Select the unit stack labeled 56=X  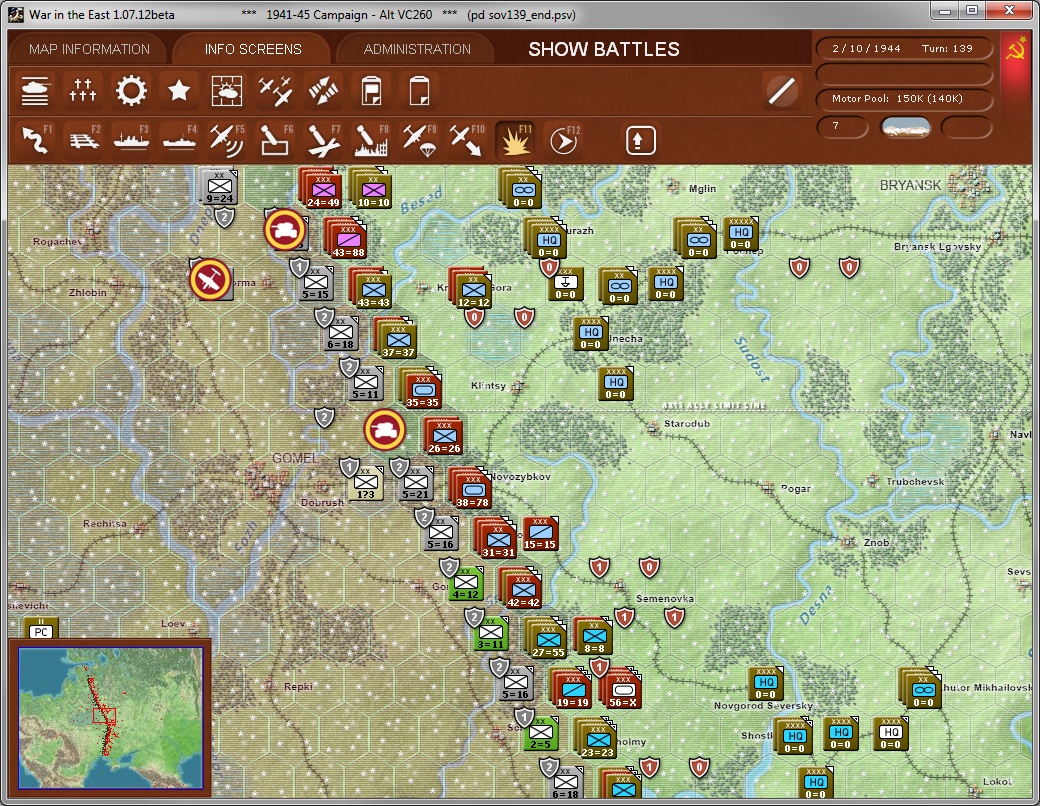622,690
